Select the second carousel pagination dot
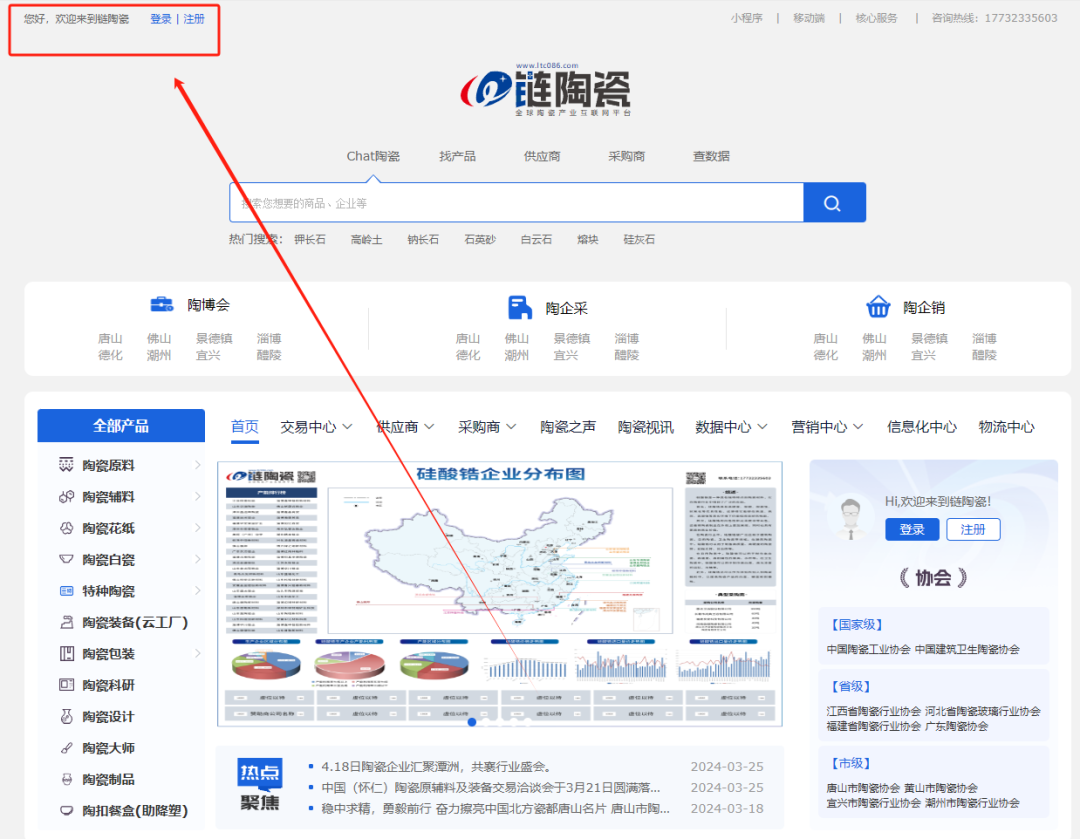The image size is (1080, 839). coord(486,722)
